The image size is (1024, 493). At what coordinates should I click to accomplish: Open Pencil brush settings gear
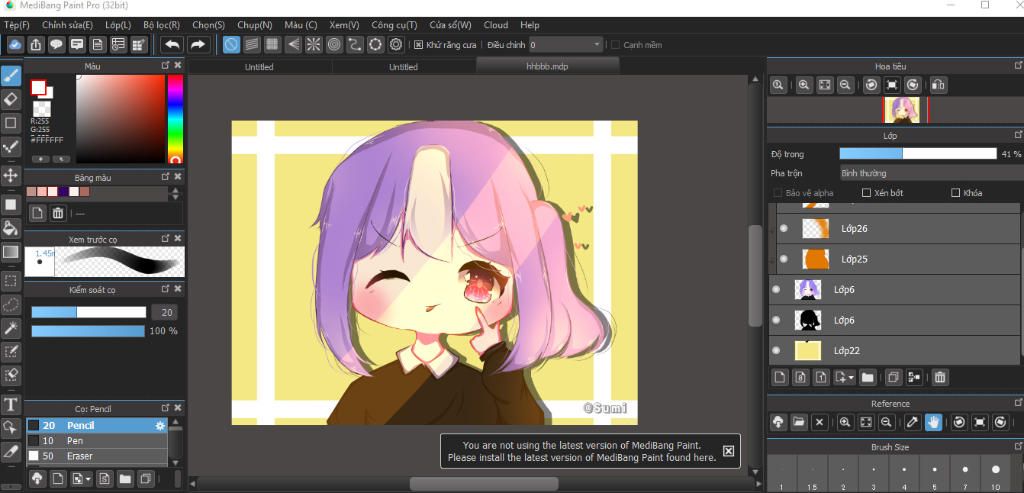coord(160,425)
